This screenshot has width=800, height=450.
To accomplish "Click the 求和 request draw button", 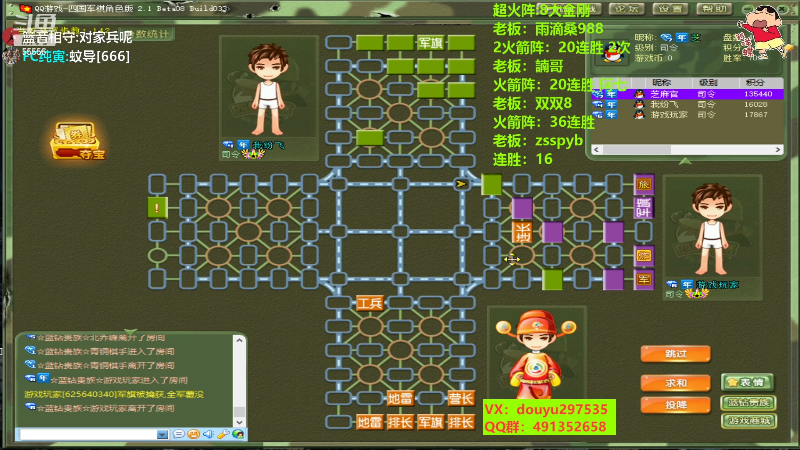I will [676, 383].
